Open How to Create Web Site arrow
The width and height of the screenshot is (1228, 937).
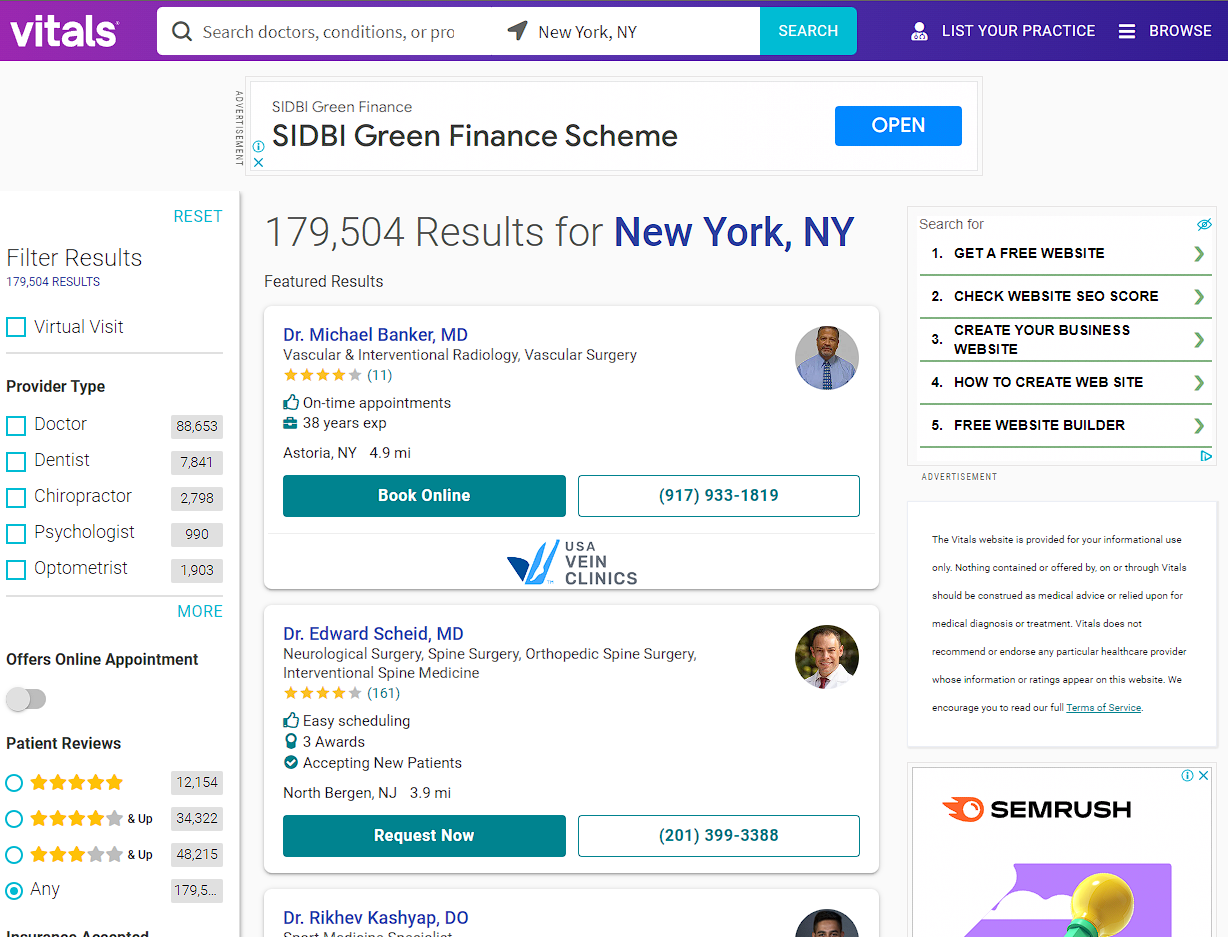1199,383
